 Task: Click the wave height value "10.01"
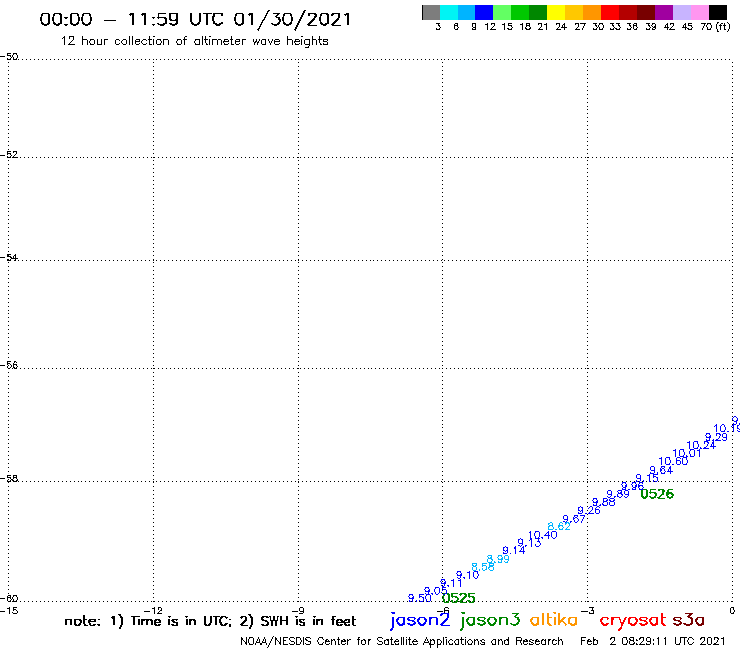pos(687,453)
